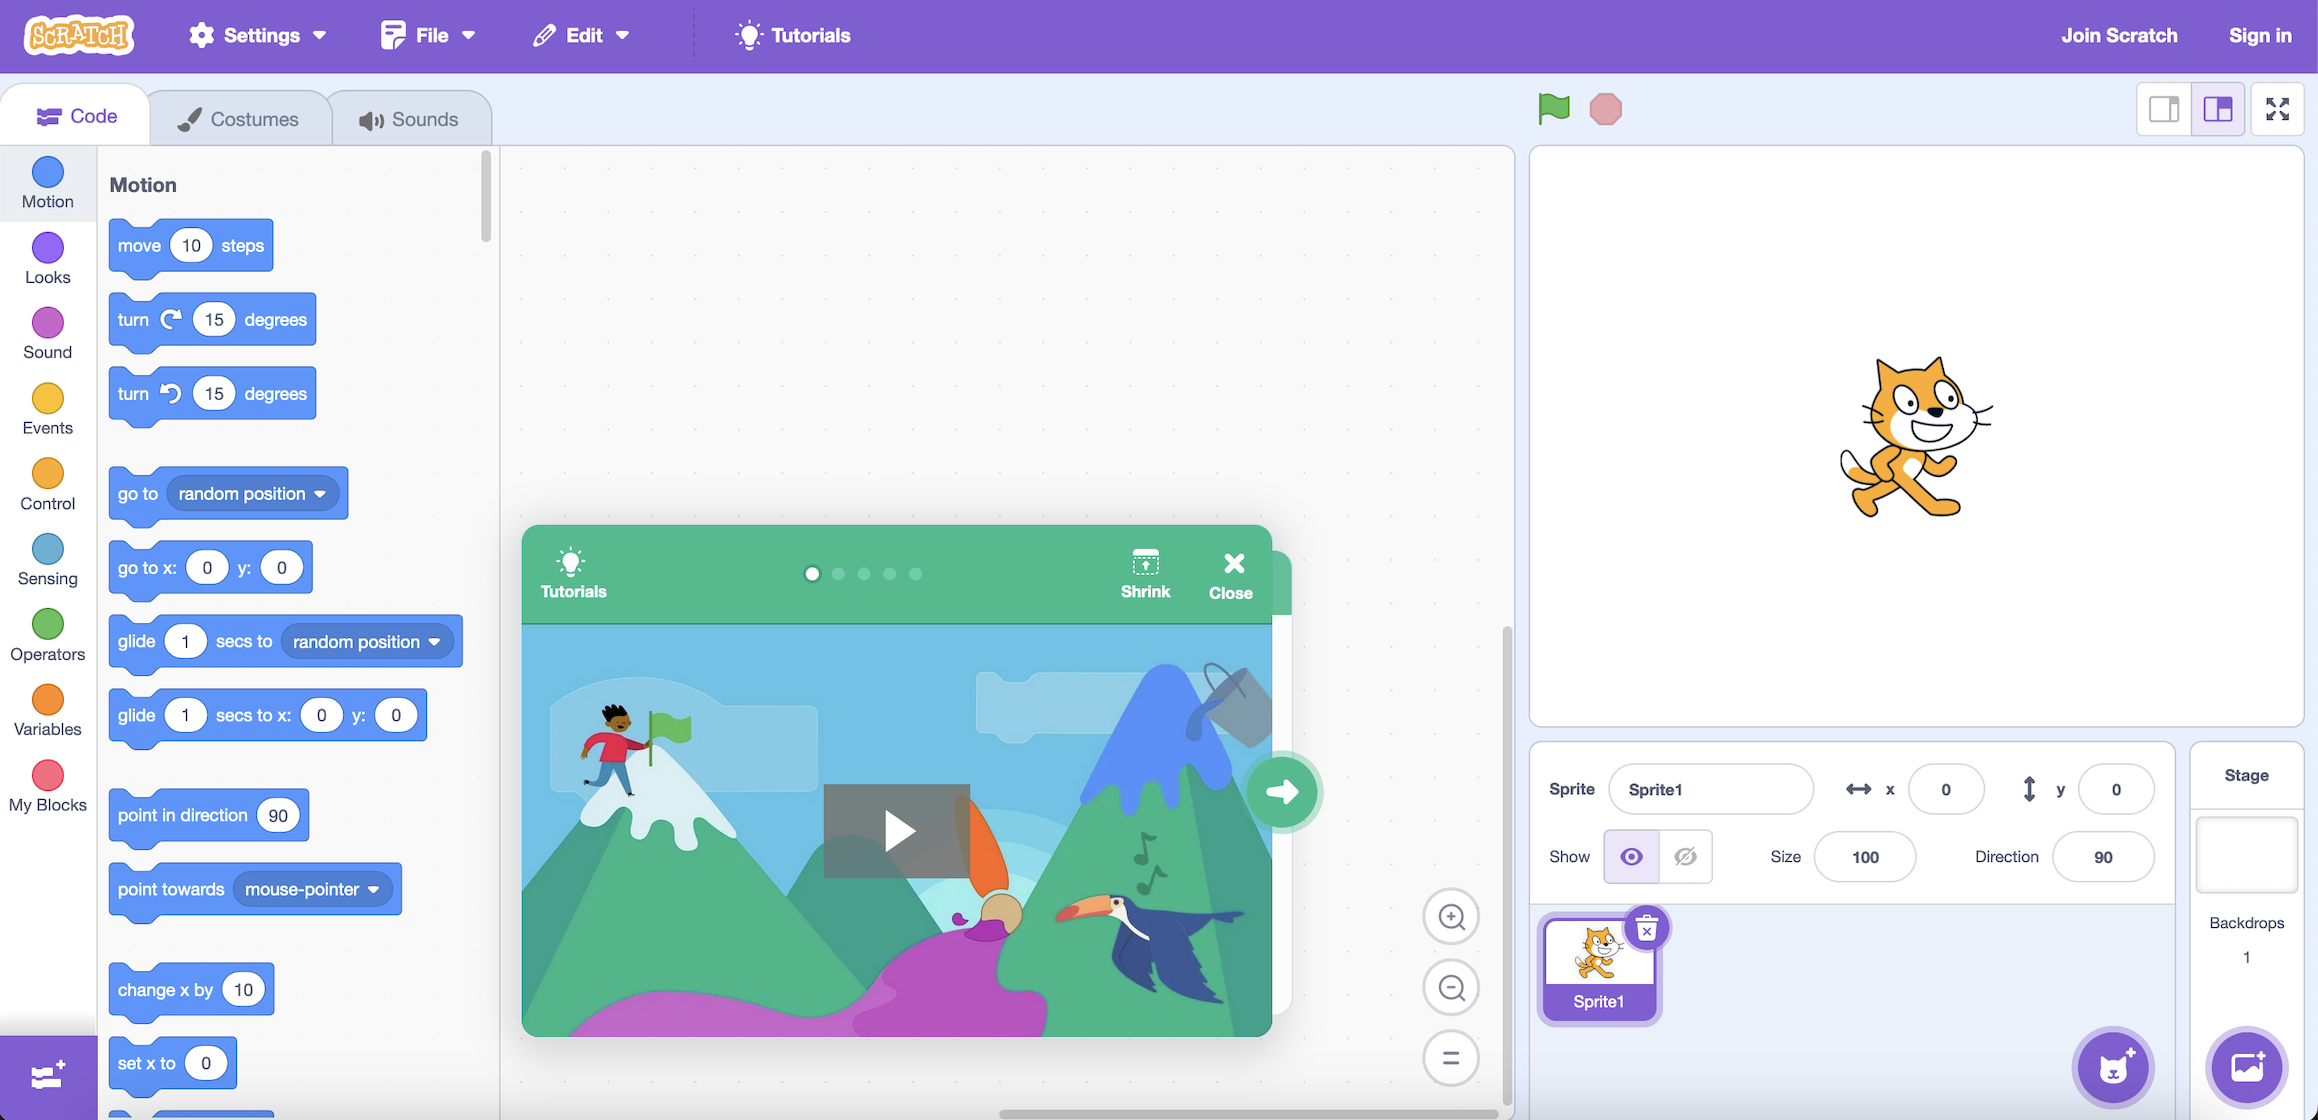Click the sprite y position field
This screenshot has width=2318, height=1120.
click(x=2116, y=789)
